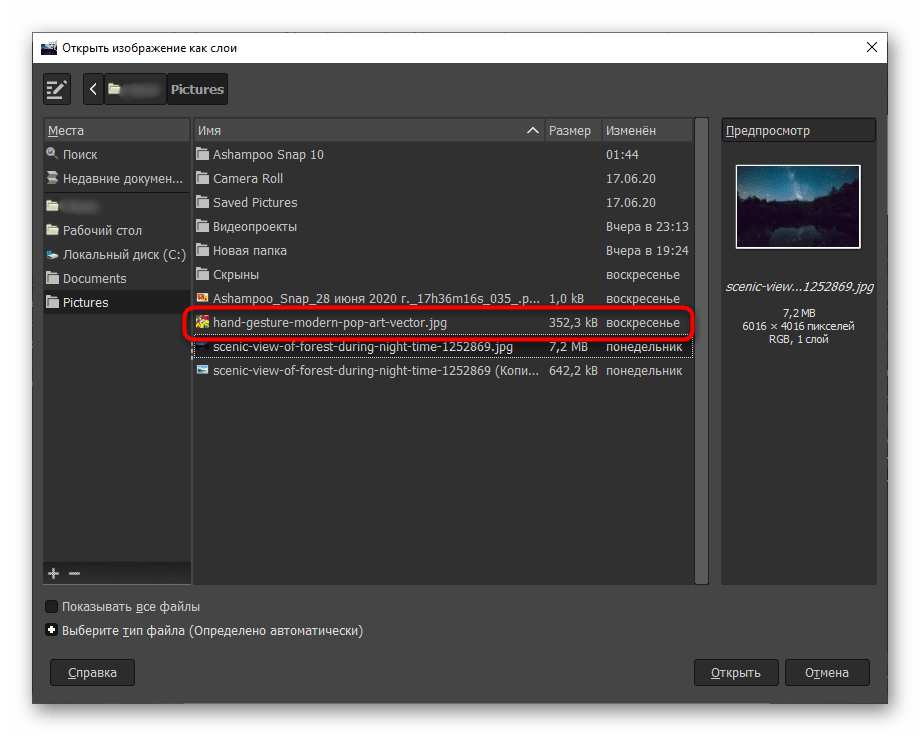Select scenic-view-of-forest-during-night-time-1252869.jpg file name
The image size is (920, 736).
pyautogui.click(x=363, y=347)
